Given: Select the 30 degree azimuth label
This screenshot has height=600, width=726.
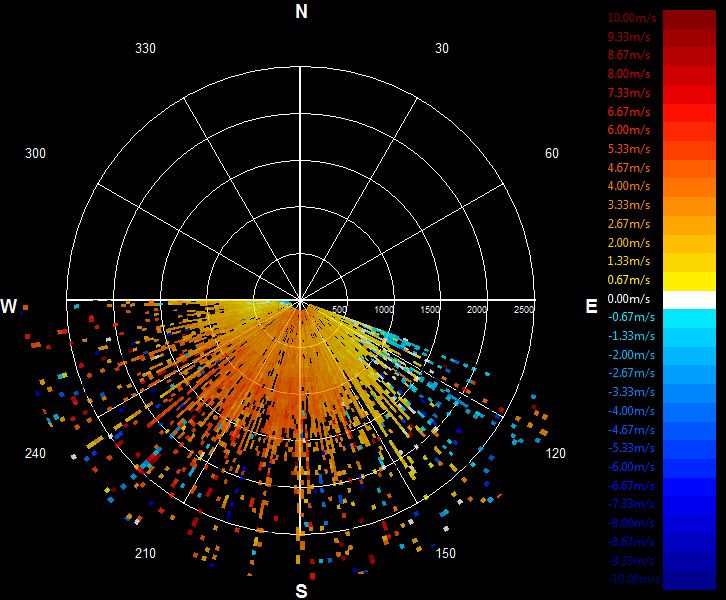Looking at the screenshot, I should pos(442,48).
